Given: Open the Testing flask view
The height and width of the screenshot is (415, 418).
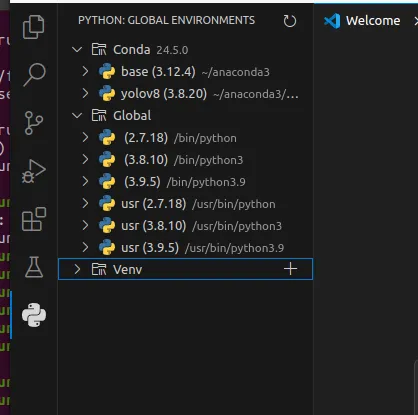Looking at the screenshot, I should [x=34, y=267].
